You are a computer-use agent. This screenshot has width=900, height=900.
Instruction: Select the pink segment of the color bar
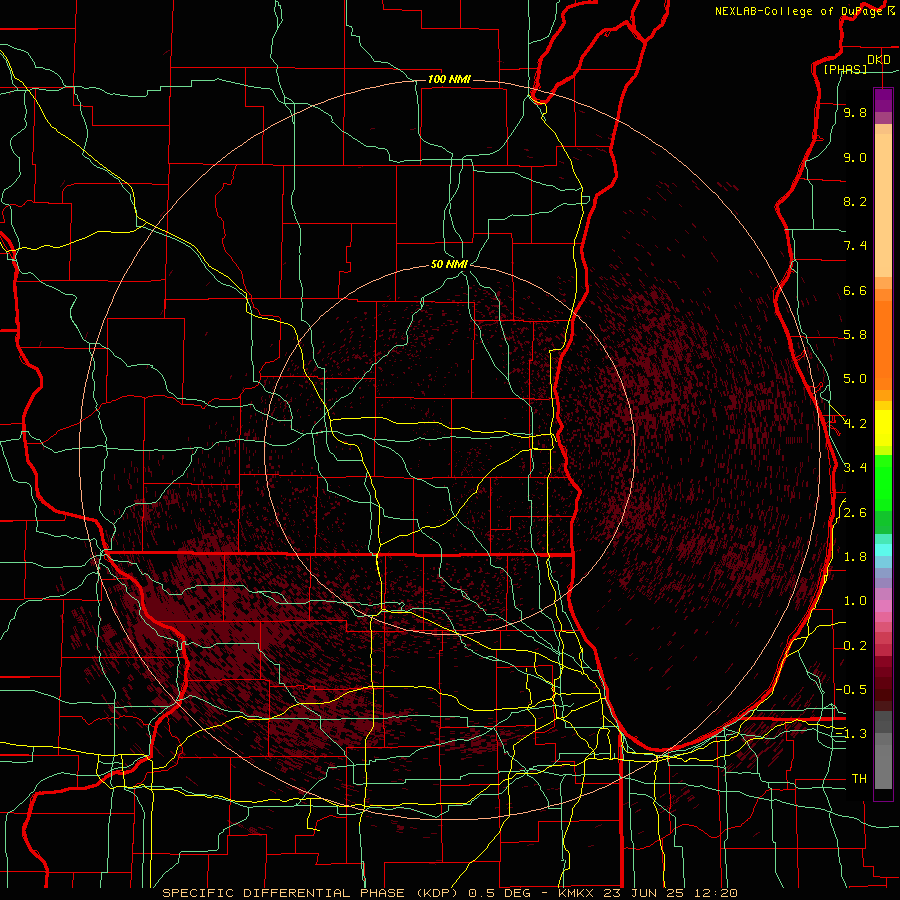click(x=883, y=606)
